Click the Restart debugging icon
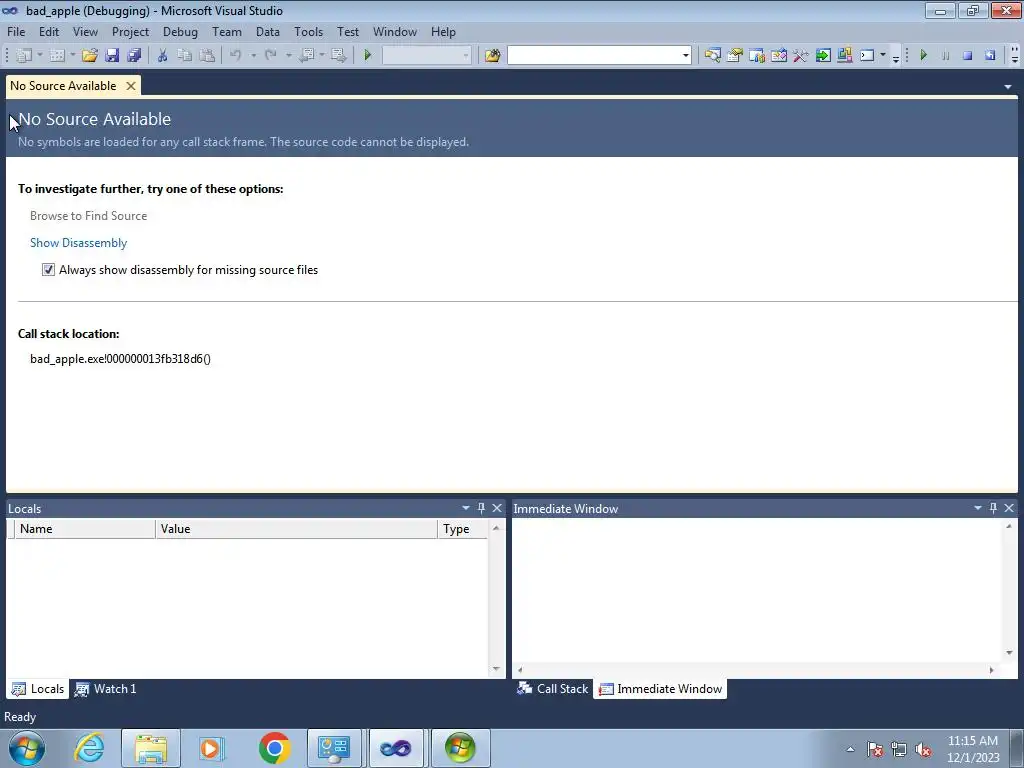The height and width of the screenshot is (768, 1024). pyautogui.click(x=990, y=56)
